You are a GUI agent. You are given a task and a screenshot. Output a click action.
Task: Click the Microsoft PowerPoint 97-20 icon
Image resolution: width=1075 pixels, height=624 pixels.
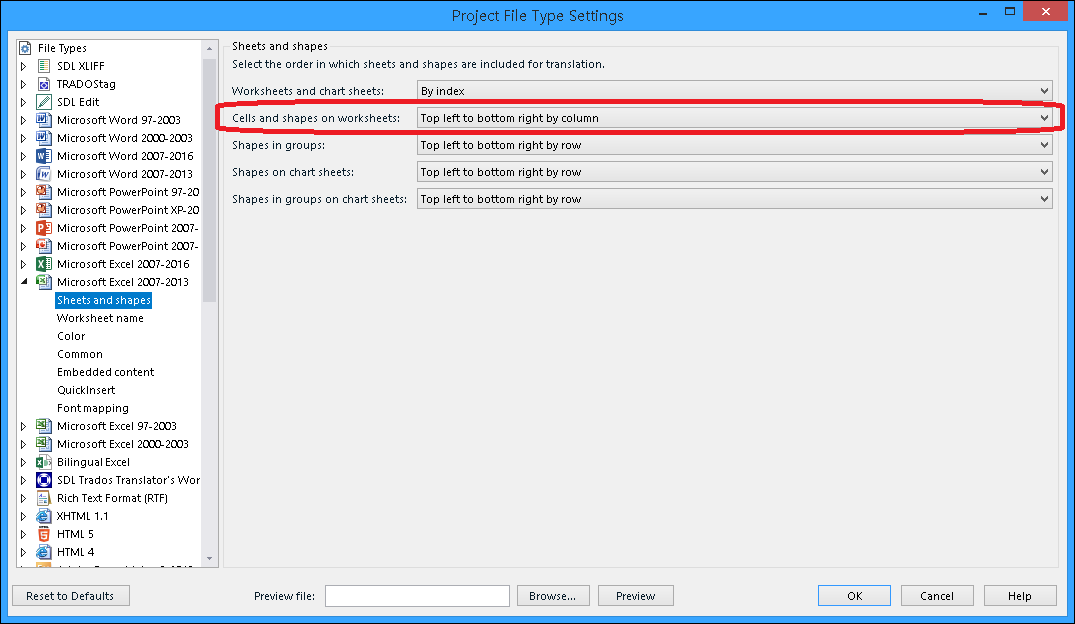click(x=43, y=192)
